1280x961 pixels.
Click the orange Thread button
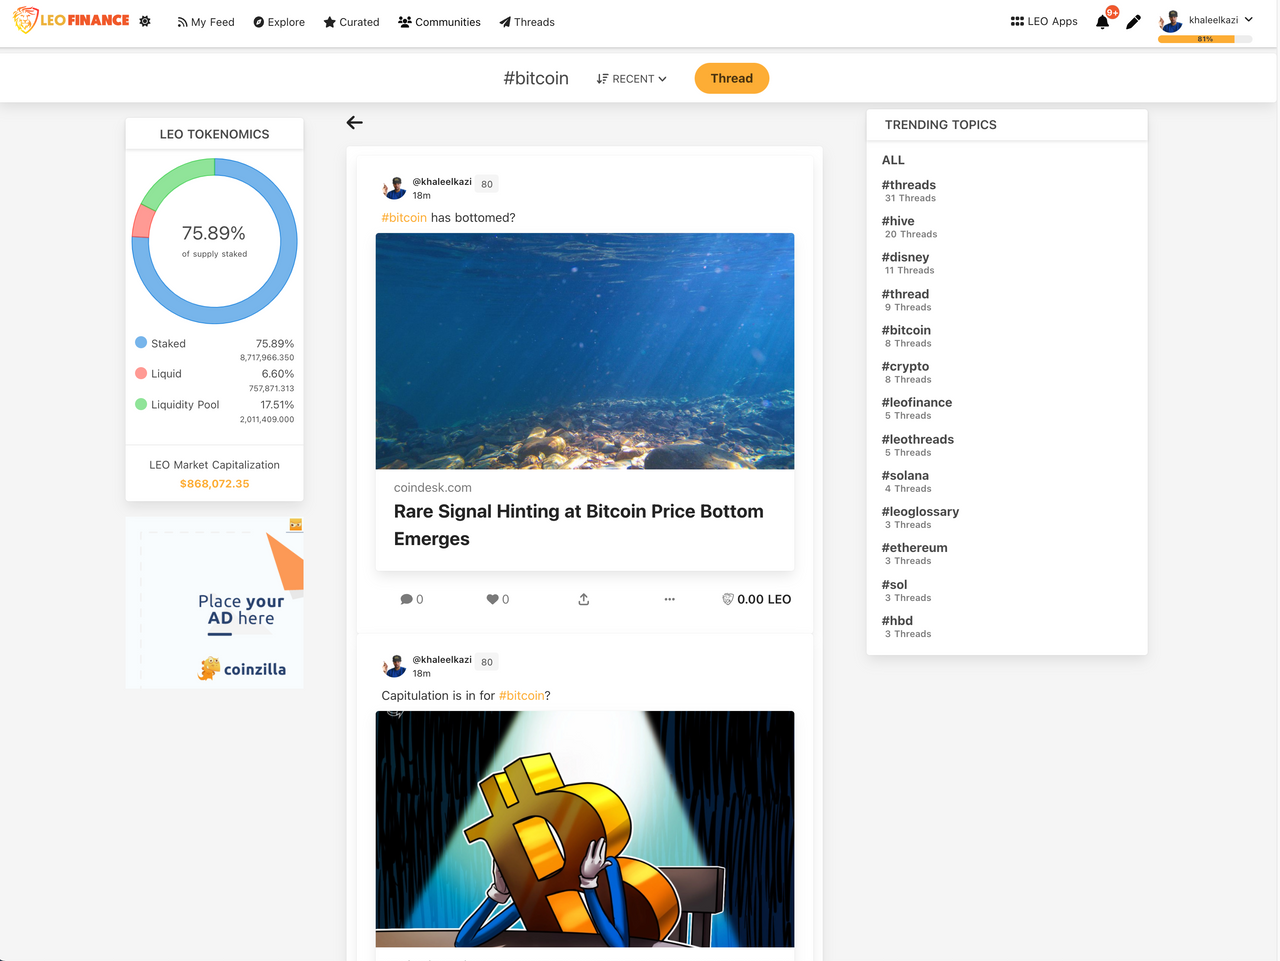732,78
